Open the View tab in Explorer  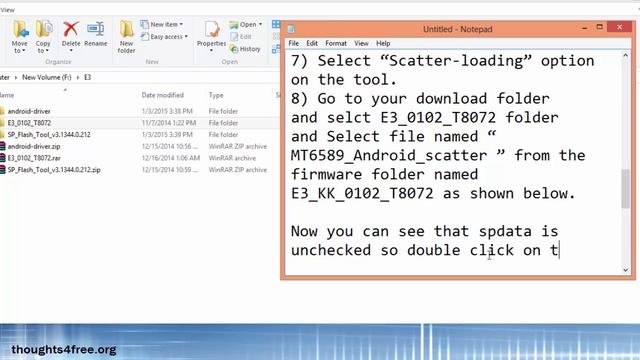point(7,10)
